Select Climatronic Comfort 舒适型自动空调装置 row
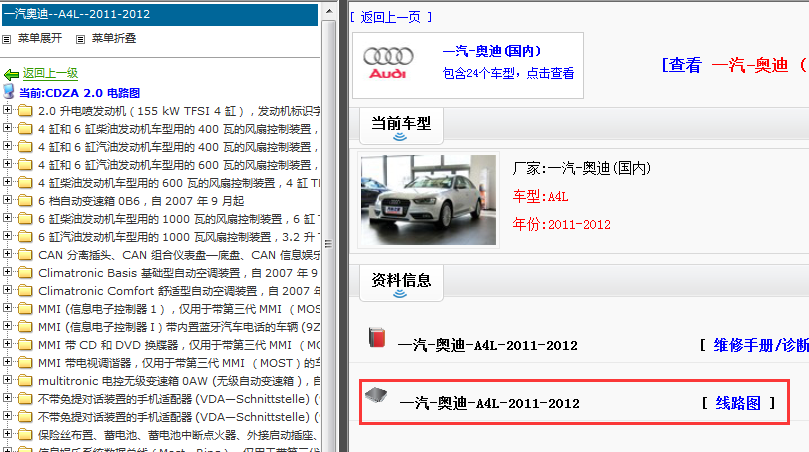This screenshot has height=452, width=809. pyautogui.click(x=179, y=291)
